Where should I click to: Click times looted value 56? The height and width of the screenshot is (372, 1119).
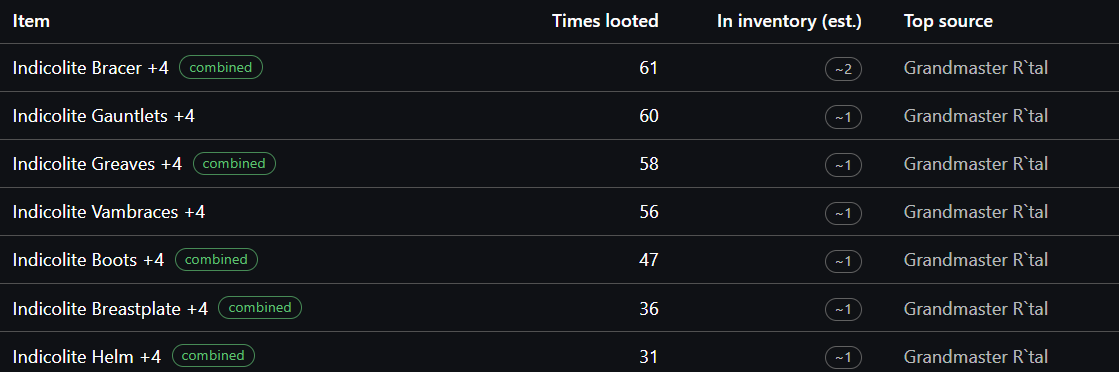649,212
